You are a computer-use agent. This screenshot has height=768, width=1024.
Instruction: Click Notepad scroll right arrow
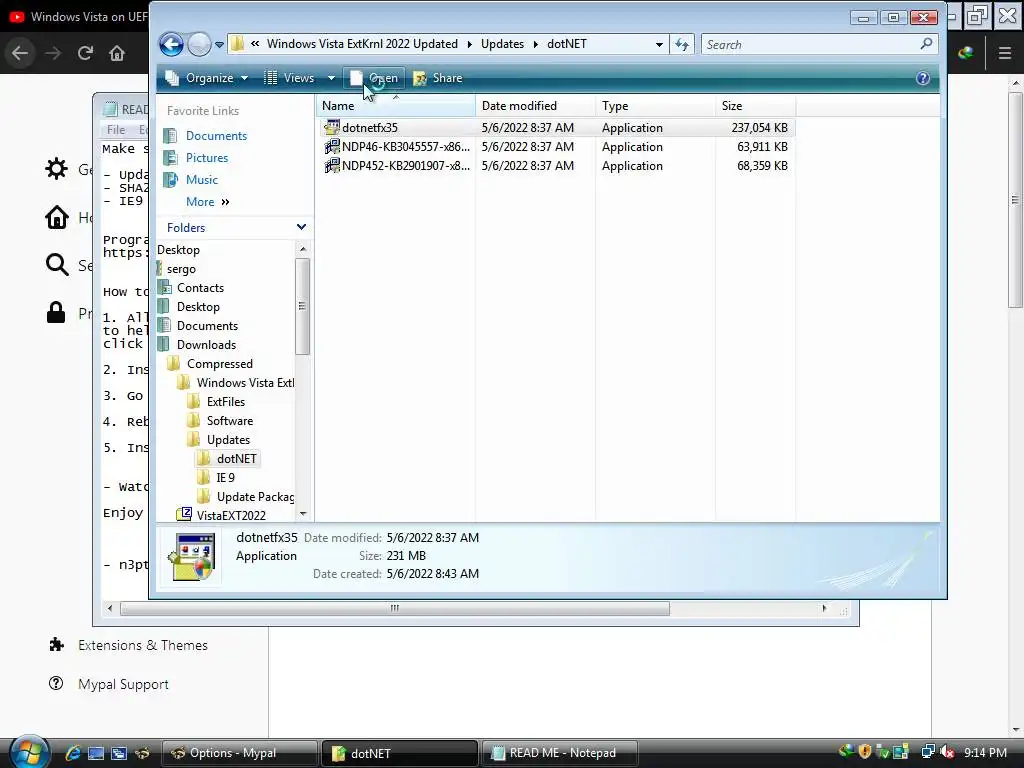pos(824,609)
